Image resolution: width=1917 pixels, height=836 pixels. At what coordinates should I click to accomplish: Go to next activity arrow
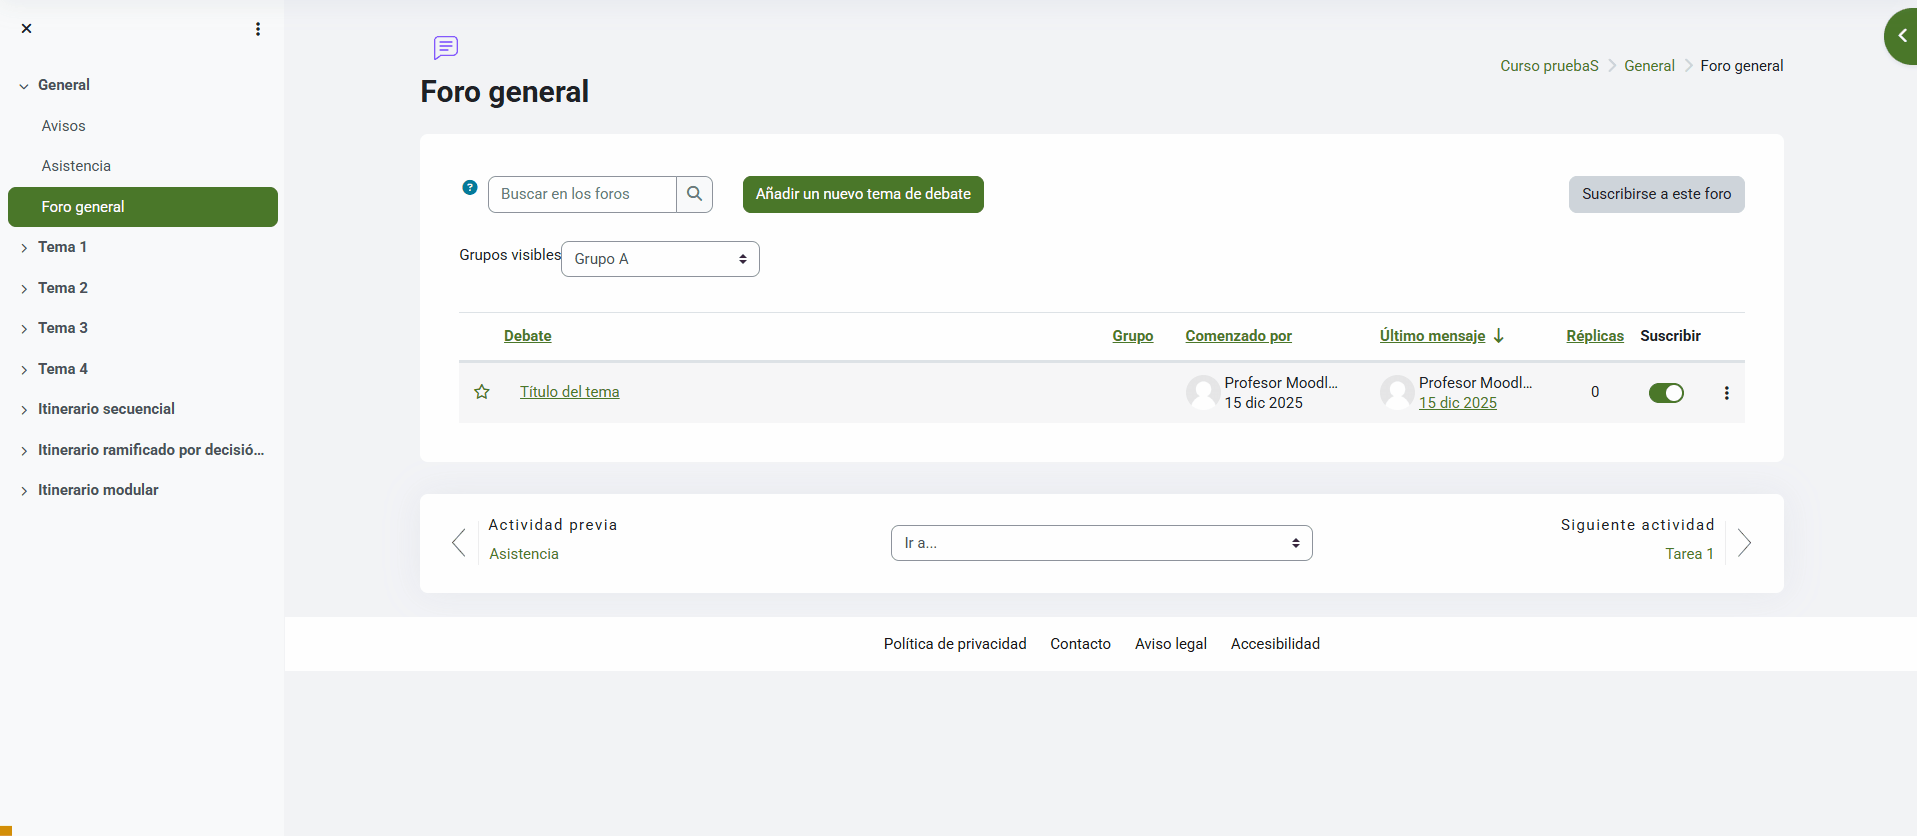click(1744, 543)
